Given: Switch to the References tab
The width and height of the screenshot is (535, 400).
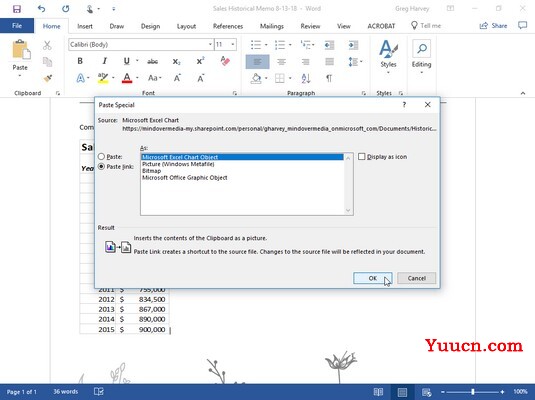Looking at the screenshot, I should click(x=228, y=26).
